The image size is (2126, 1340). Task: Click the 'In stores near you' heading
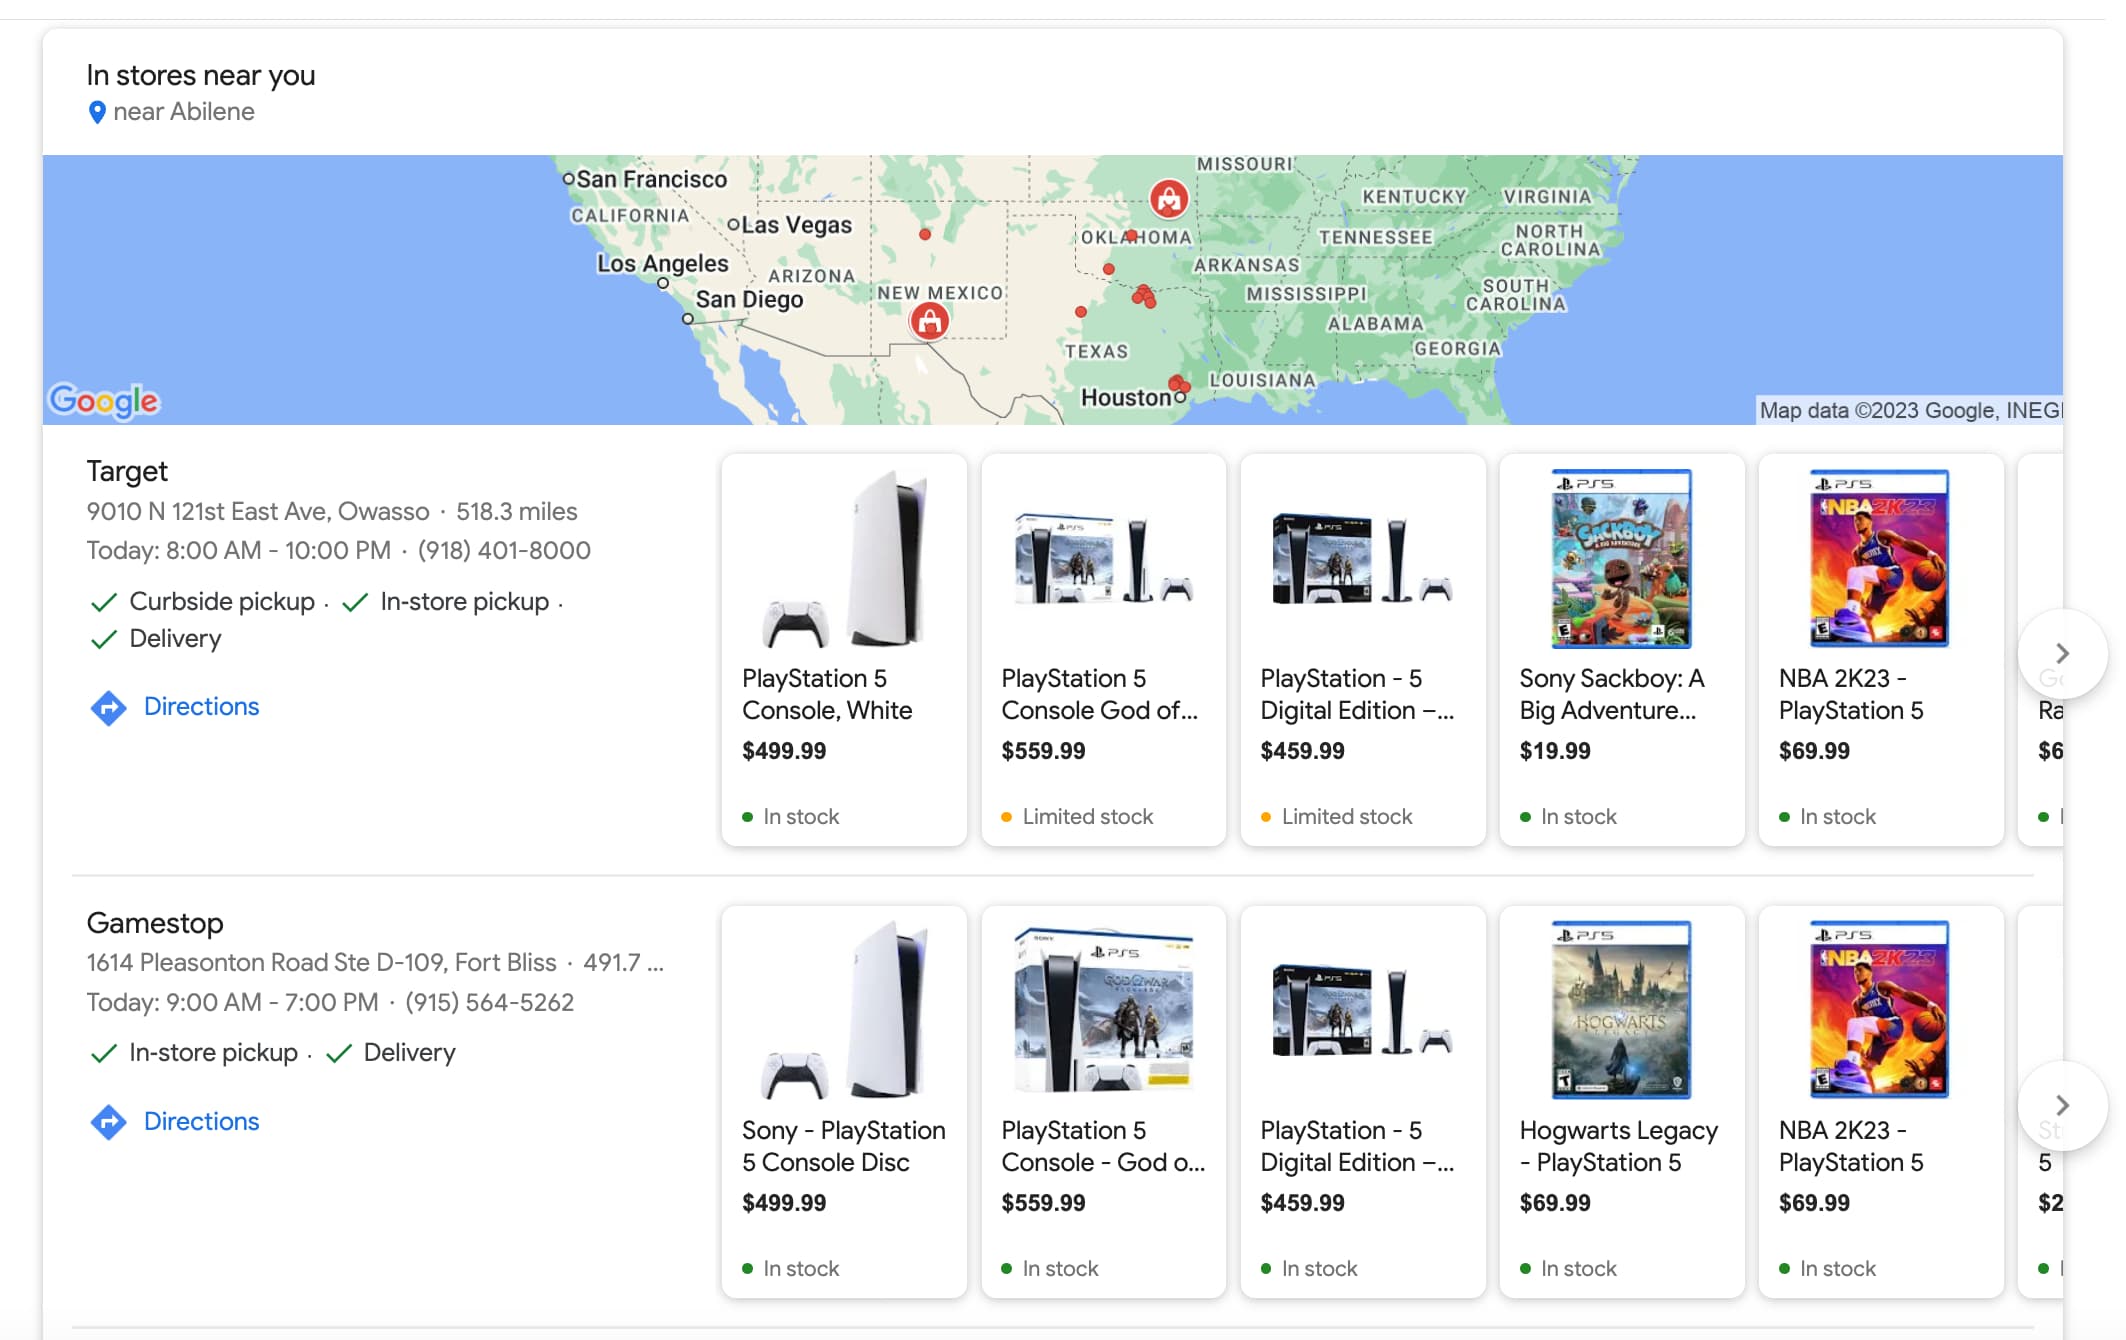coord(200,76)
